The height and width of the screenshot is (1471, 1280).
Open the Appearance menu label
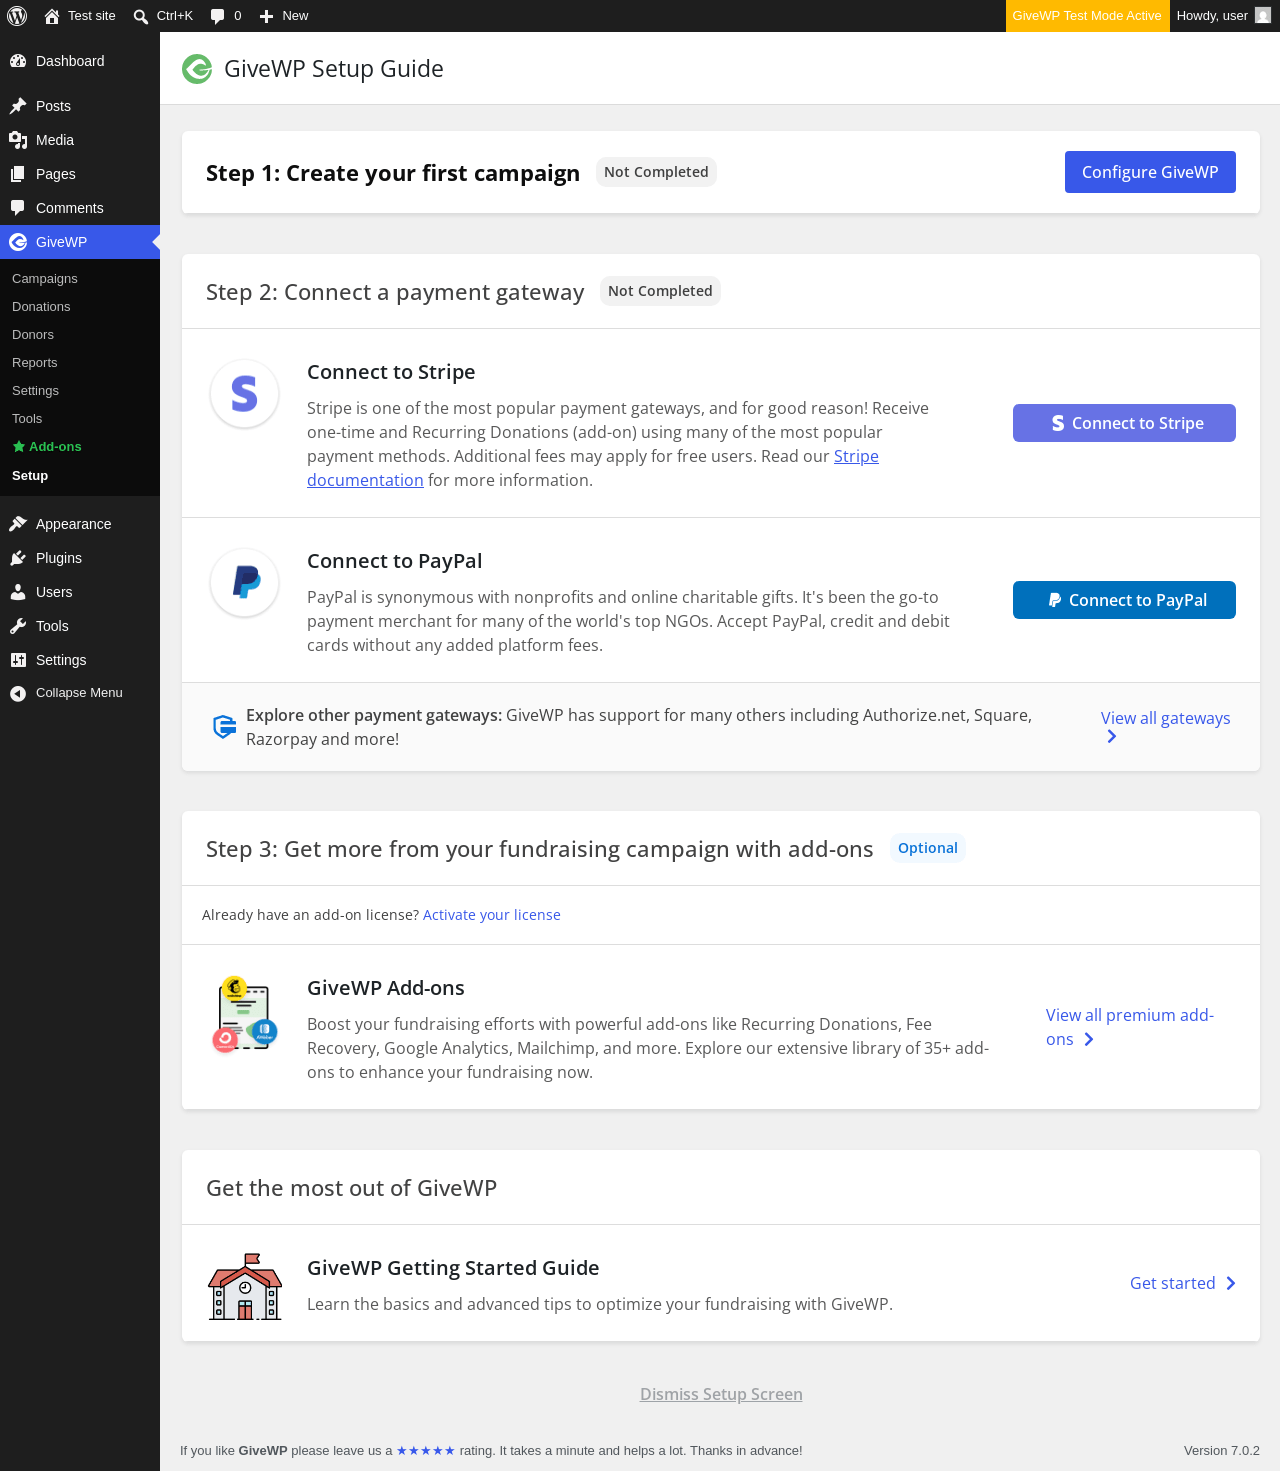[x=74, y=524]
